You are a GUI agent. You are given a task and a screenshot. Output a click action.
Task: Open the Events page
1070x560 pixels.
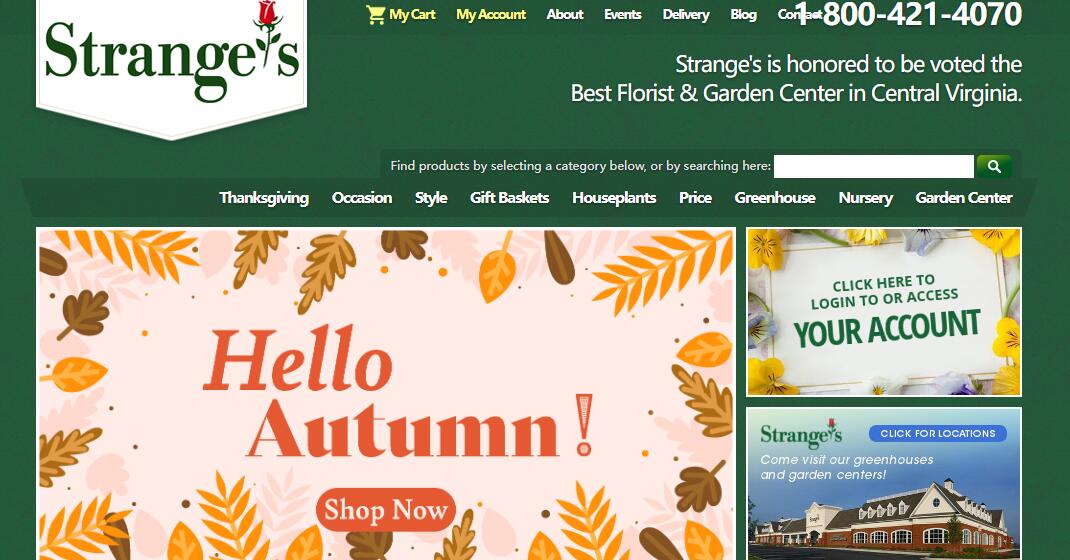pos(623,14)
